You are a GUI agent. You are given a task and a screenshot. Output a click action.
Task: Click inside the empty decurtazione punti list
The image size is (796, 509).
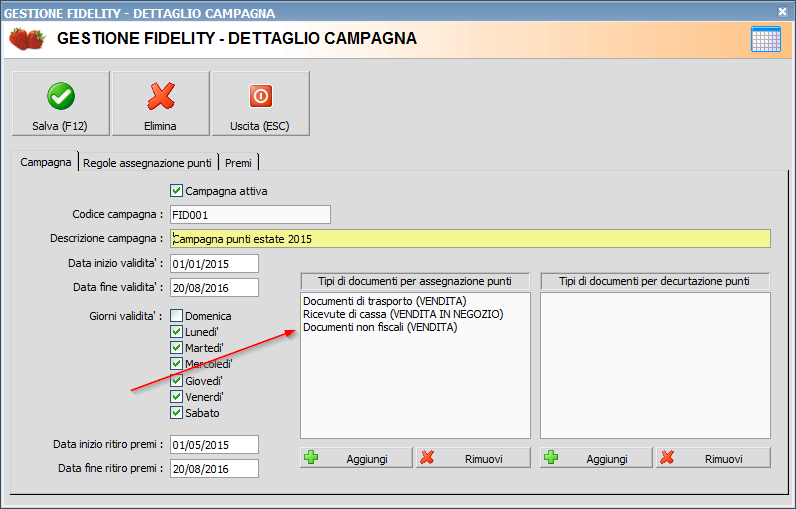(x=655, y=365)
